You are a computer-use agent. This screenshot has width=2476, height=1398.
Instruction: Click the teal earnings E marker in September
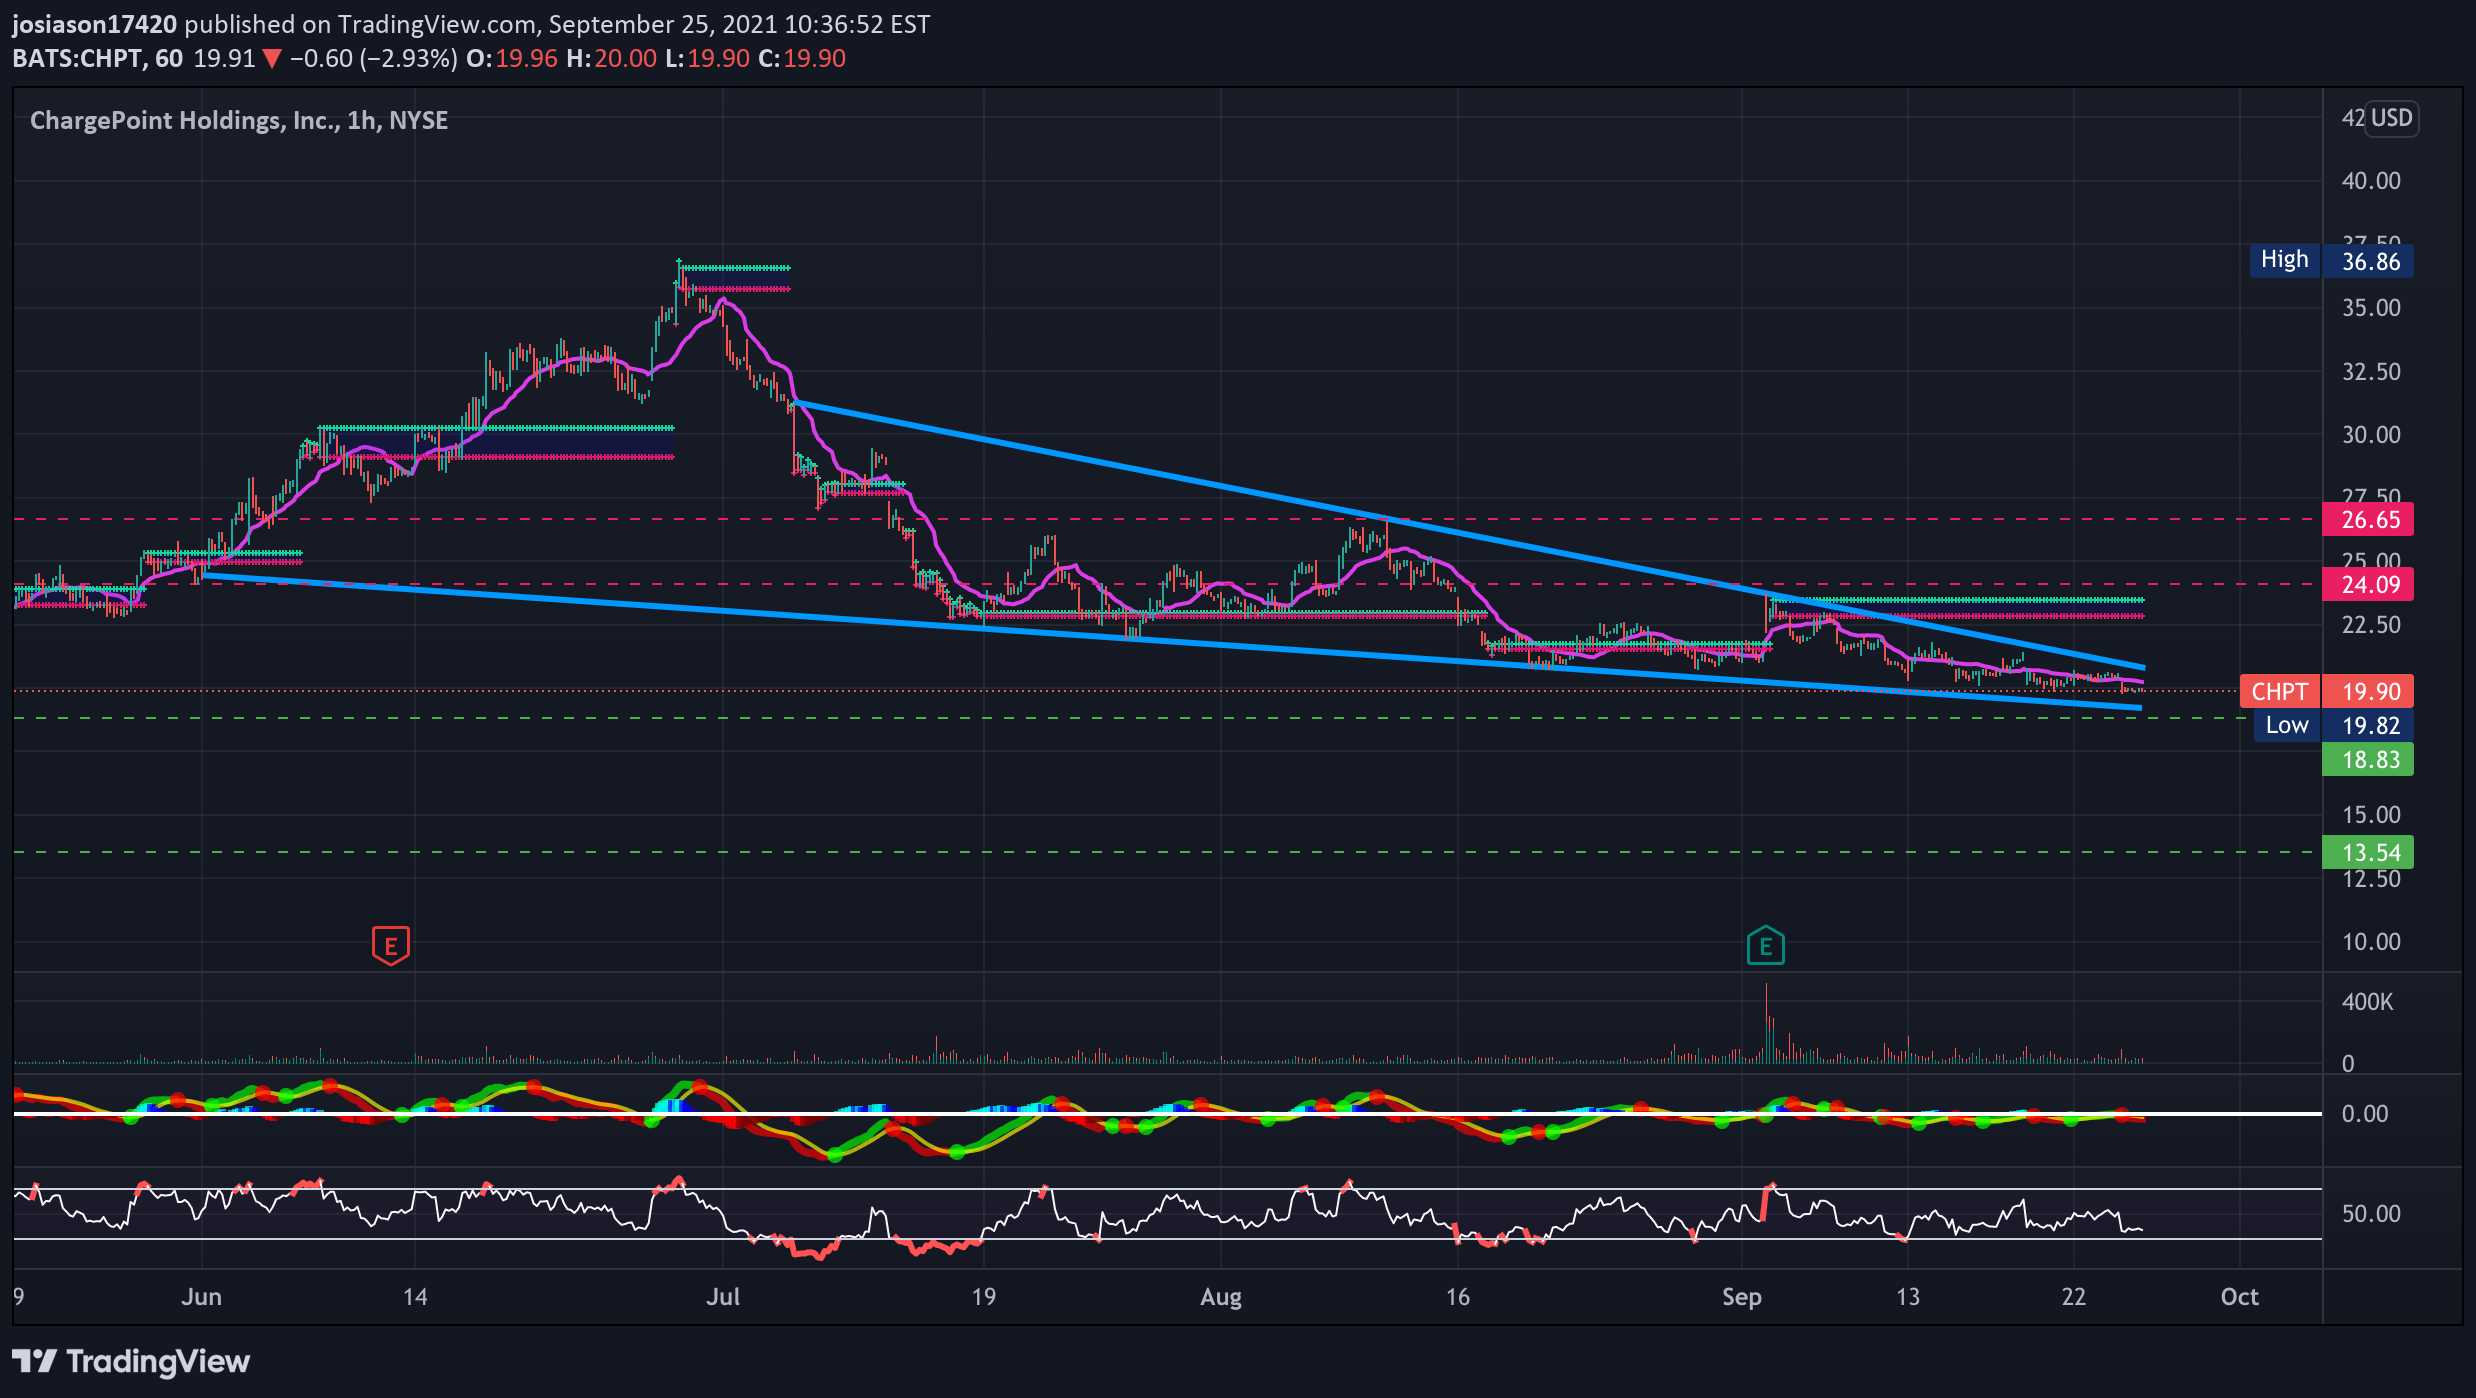pos(1765,945)
